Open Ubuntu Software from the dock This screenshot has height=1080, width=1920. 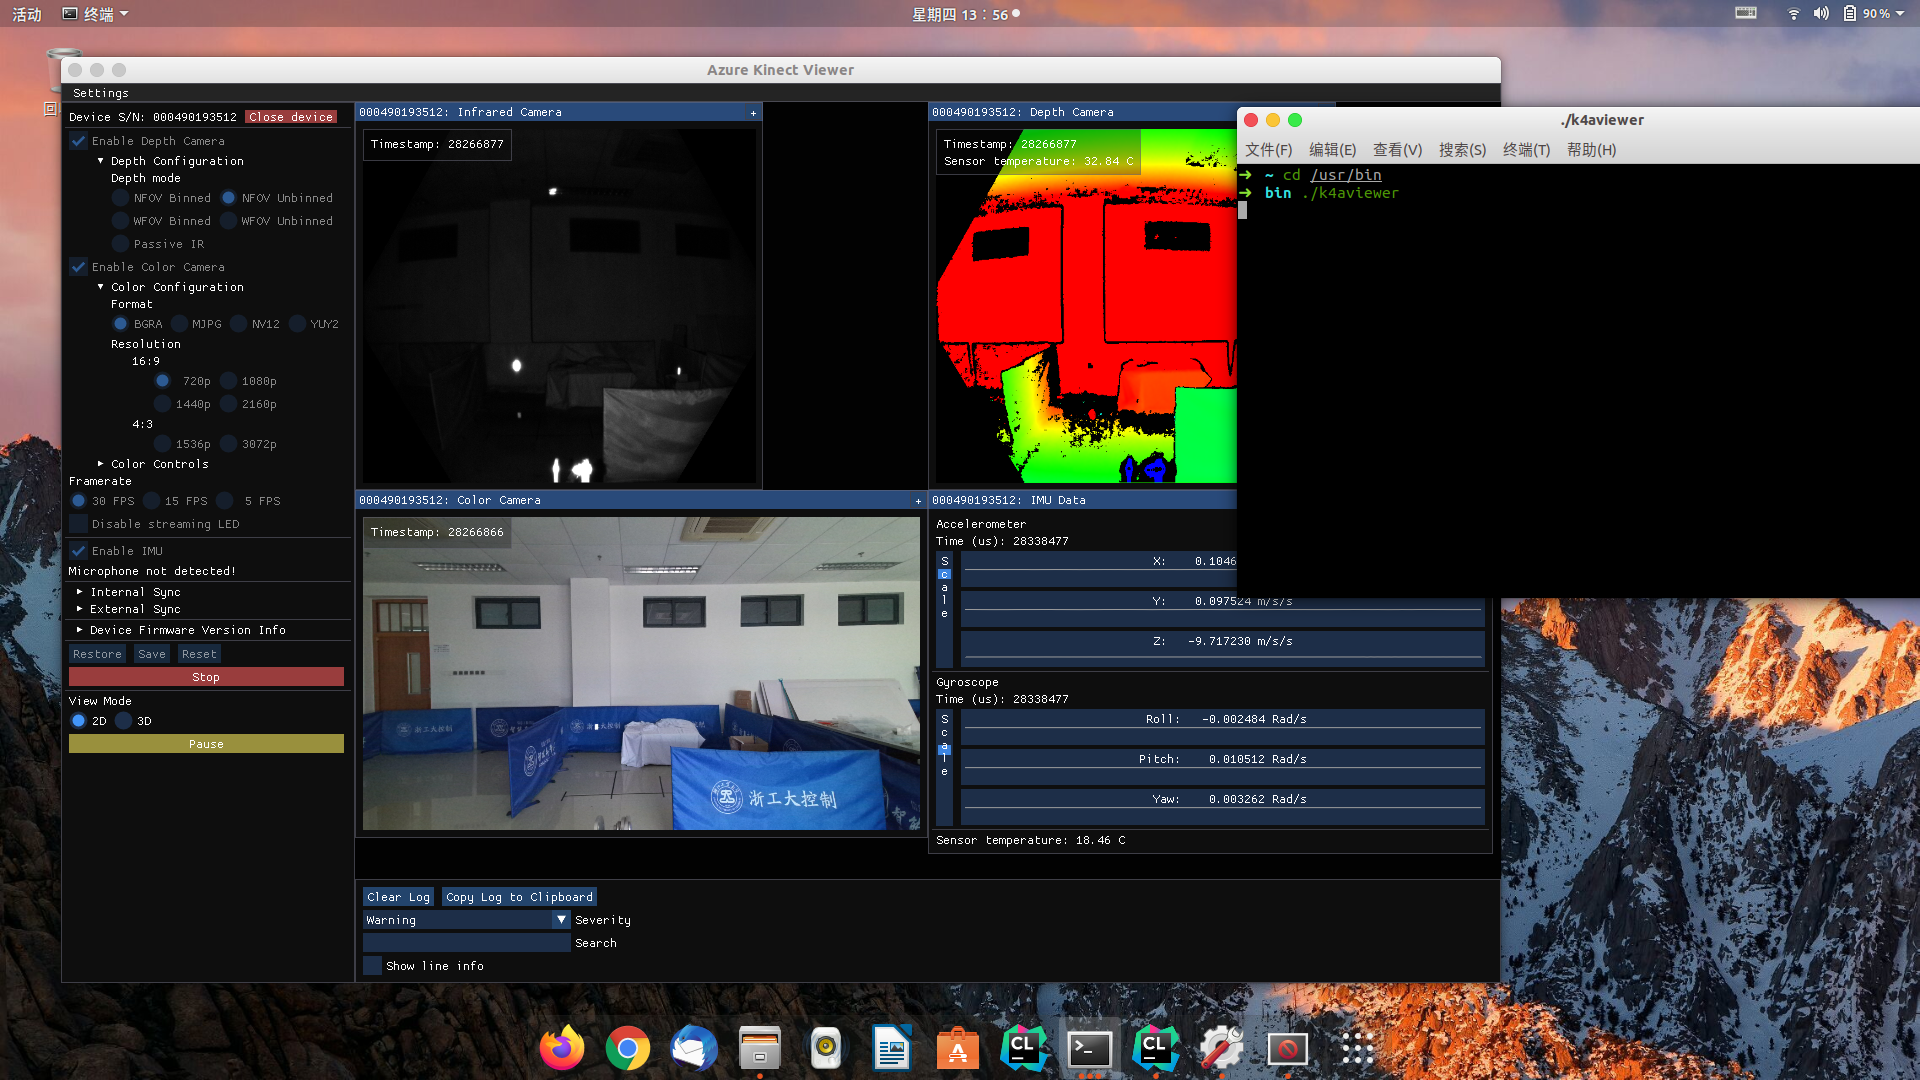coord(957,1048)
